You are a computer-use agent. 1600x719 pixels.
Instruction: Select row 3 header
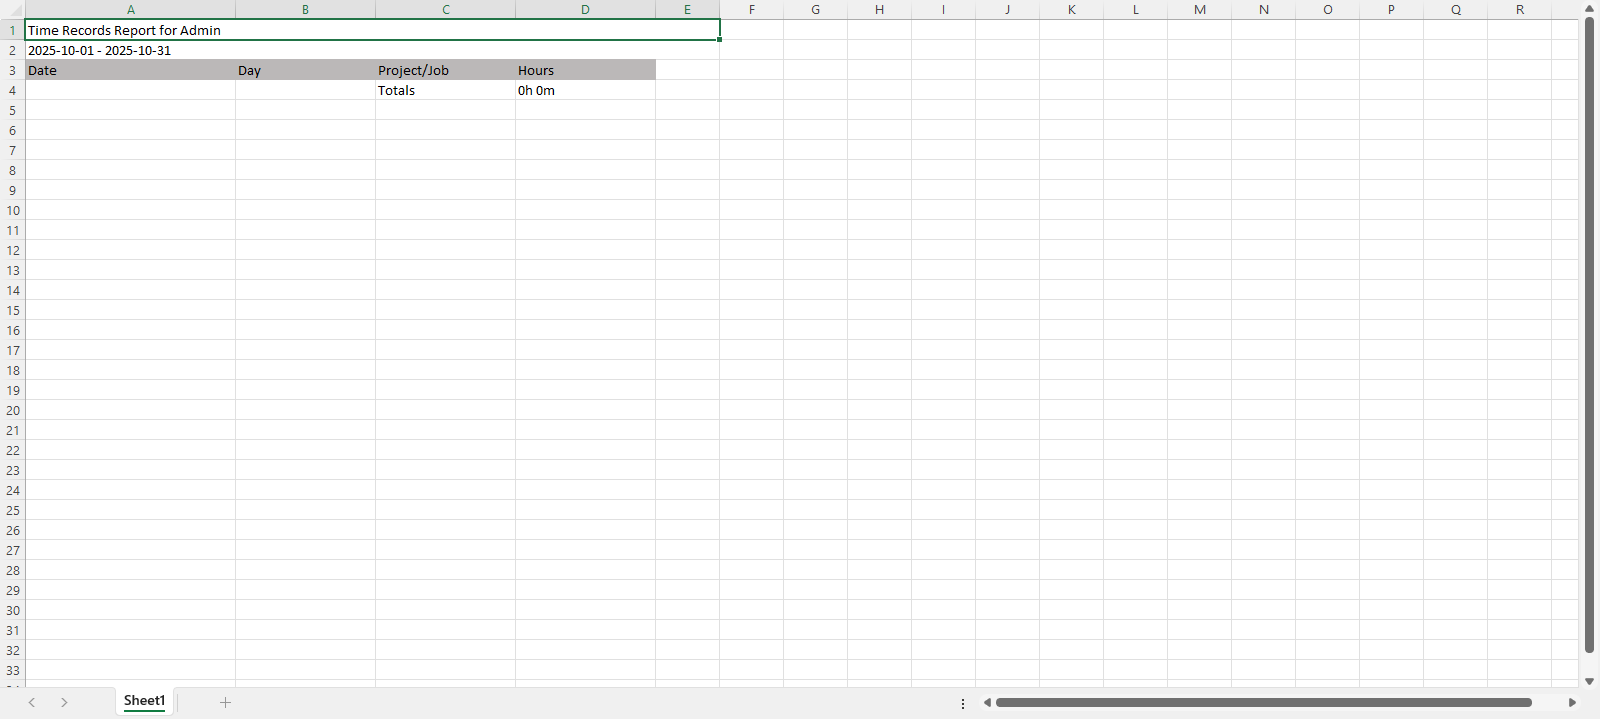(x=12, y=70)
